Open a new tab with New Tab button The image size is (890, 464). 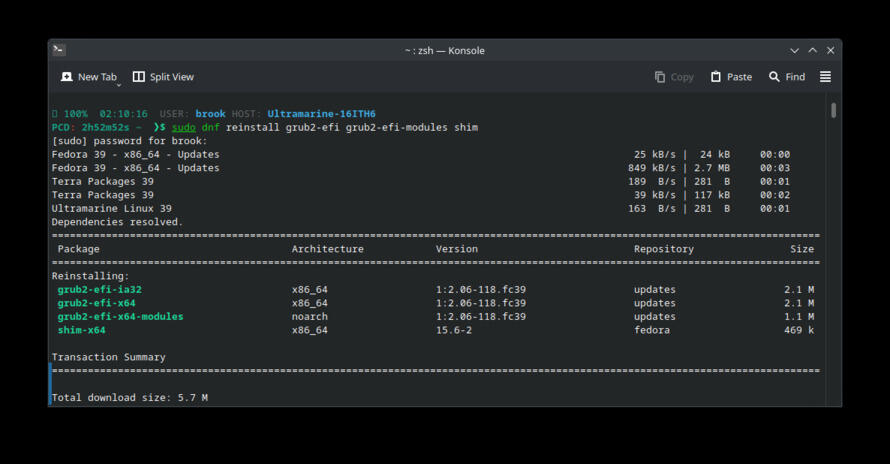pos(89,77)
